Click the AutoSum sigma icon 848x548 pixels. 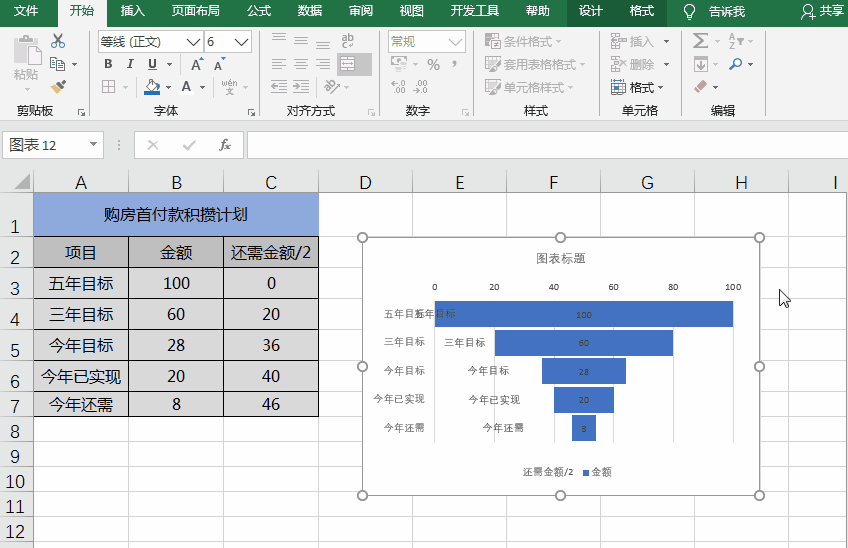pos(700,41)
